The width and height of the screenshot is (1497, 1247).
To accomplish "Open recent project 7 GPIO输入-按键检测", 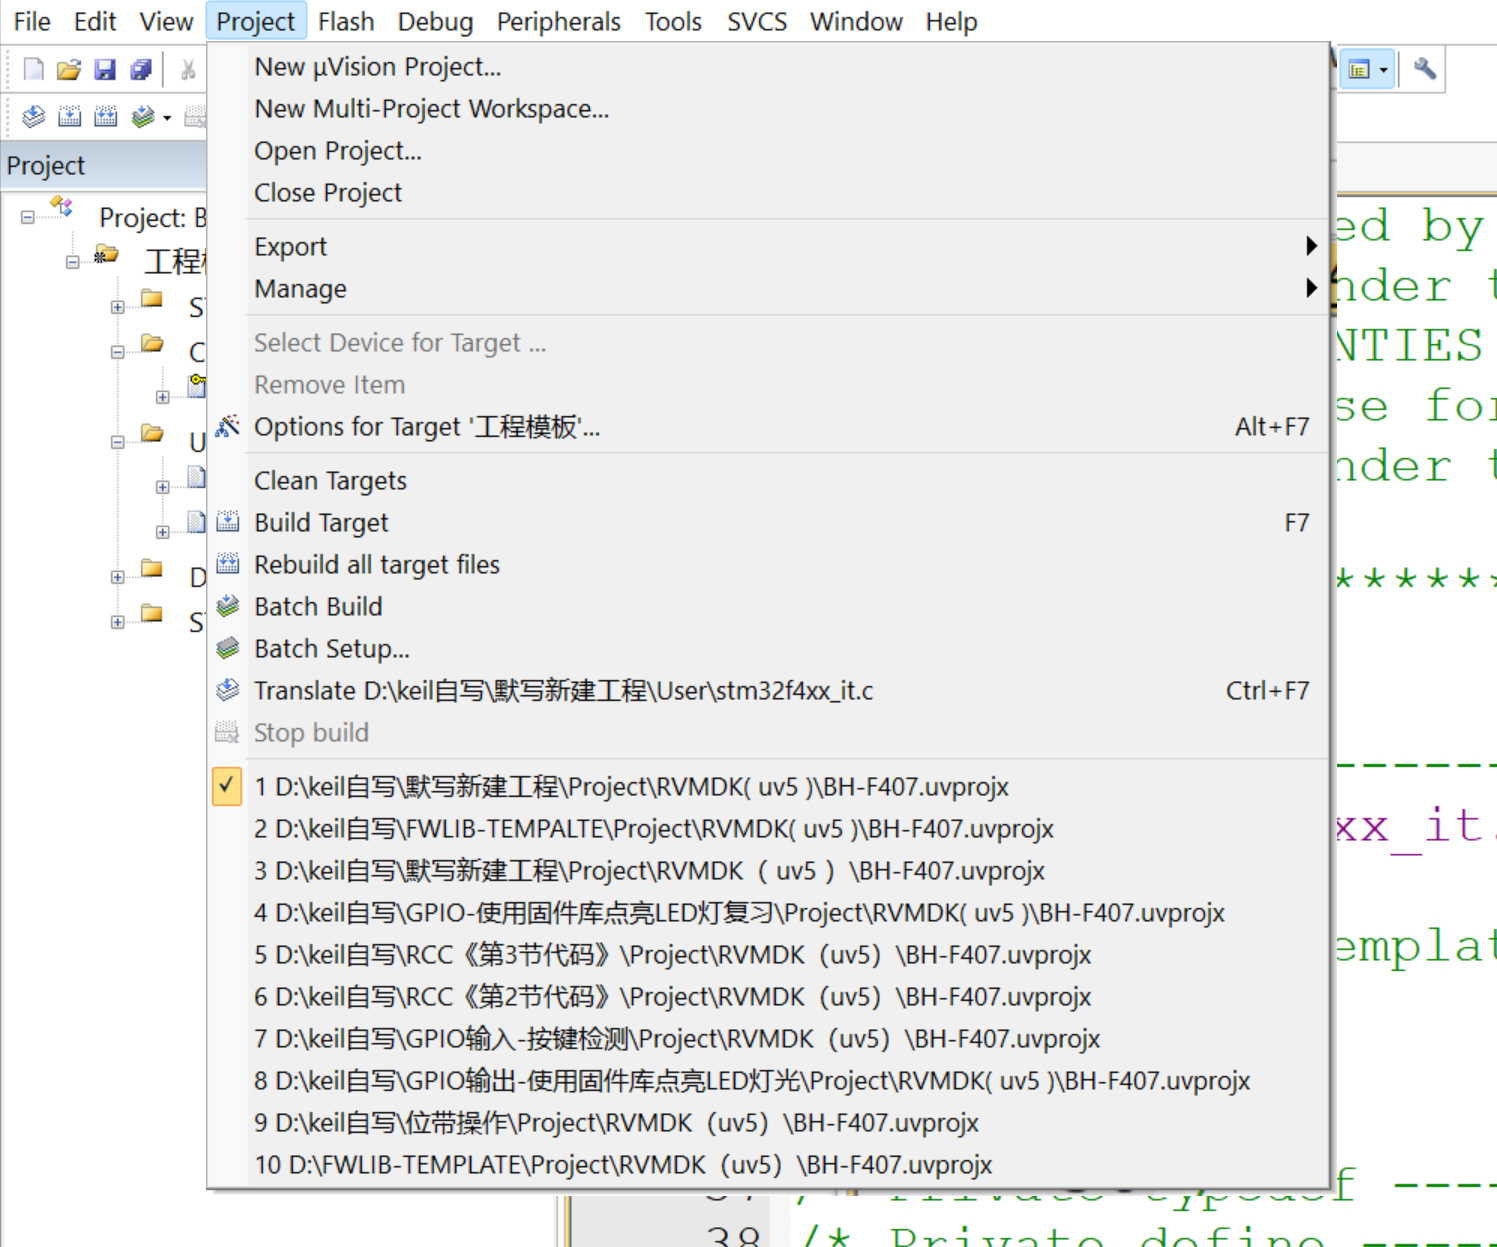I will pos(768,1038).
